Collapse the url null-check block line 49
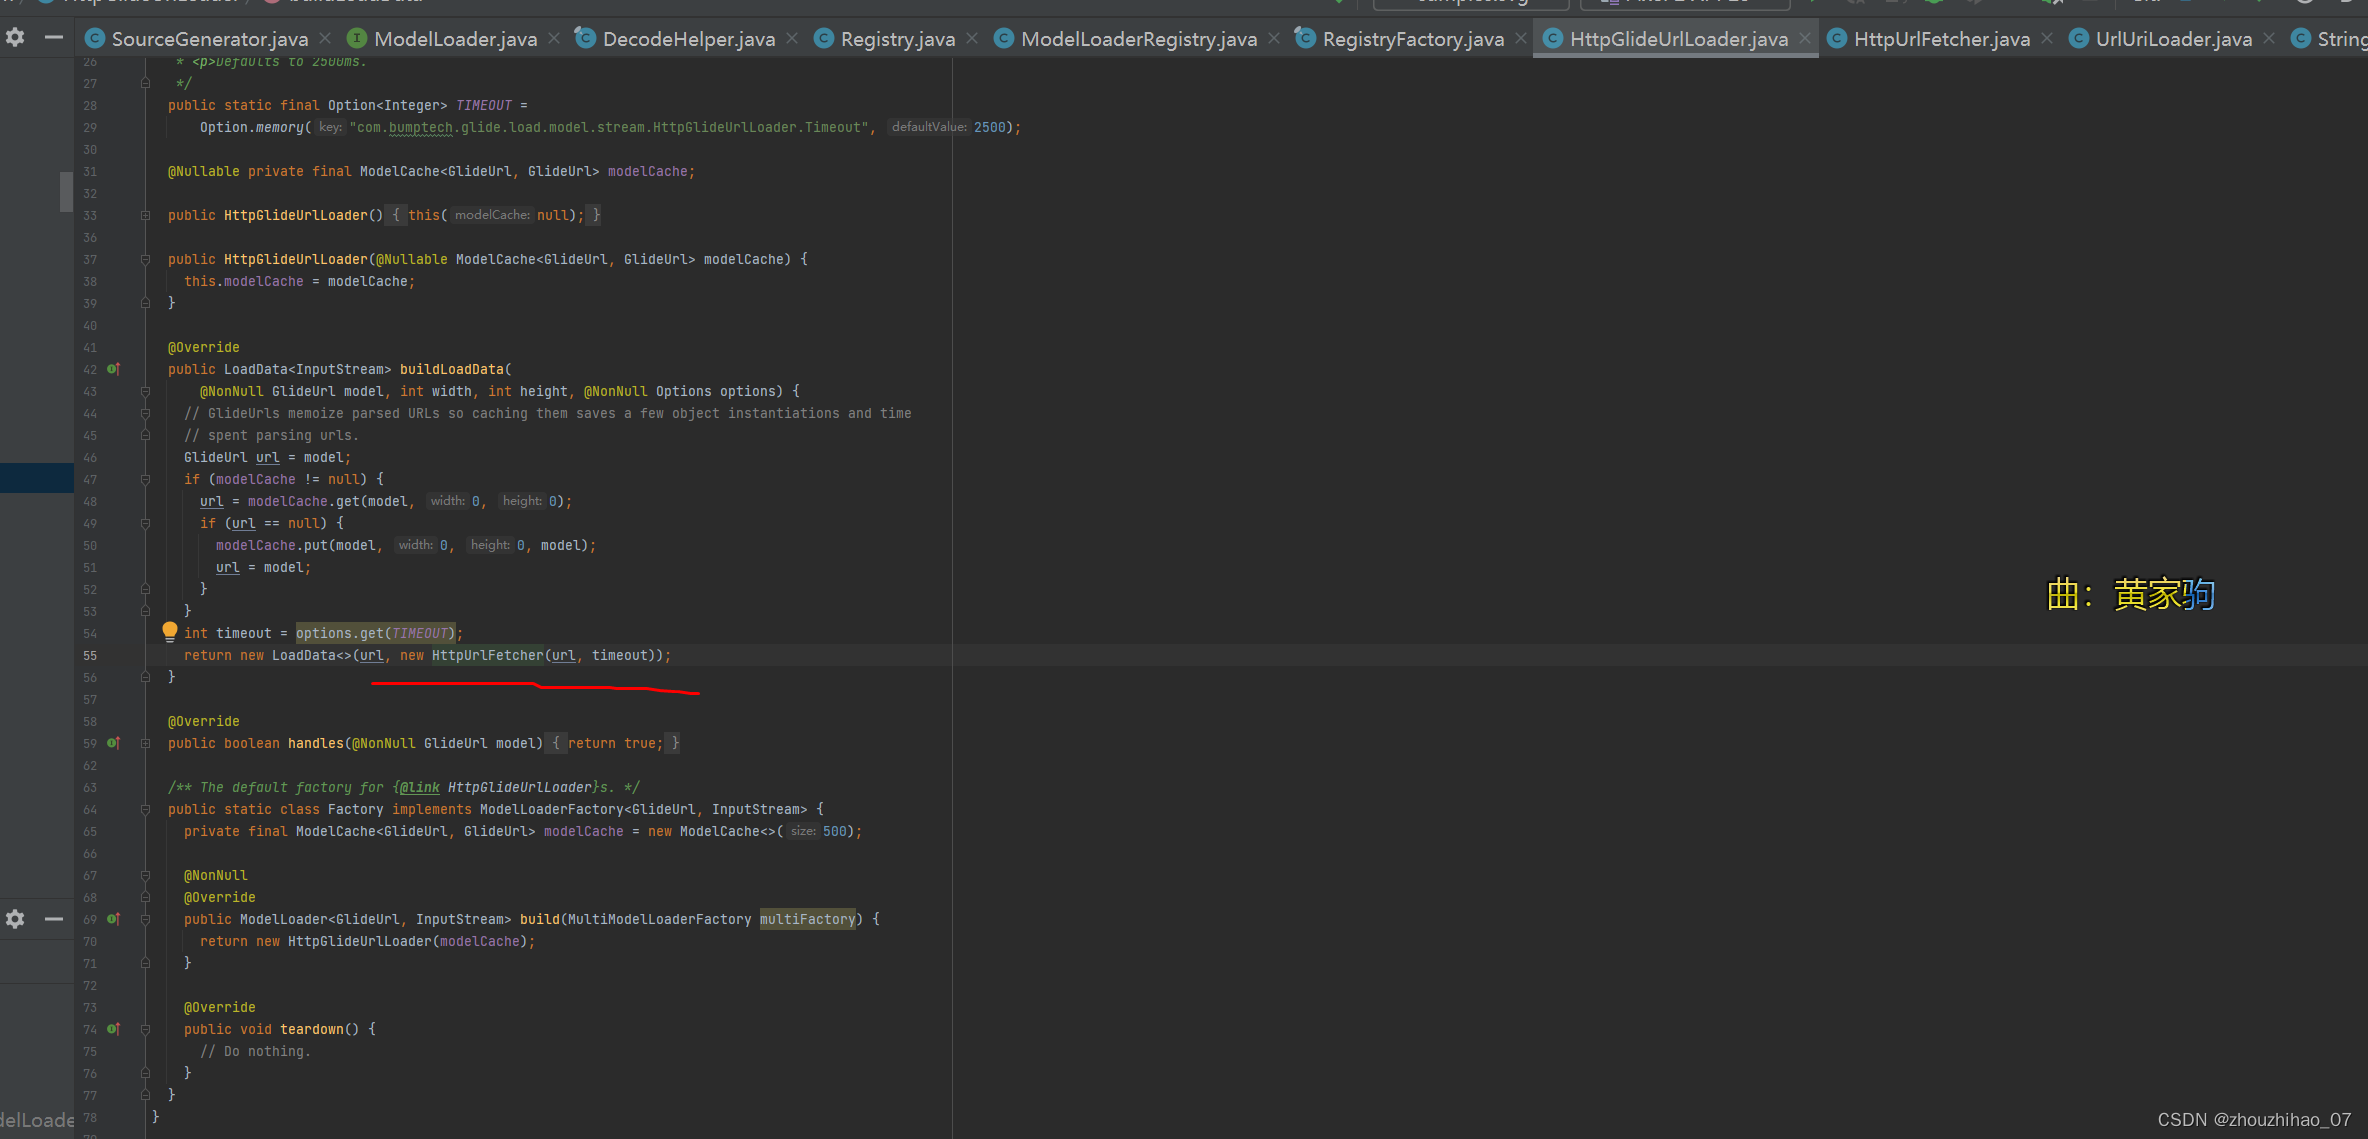This screenshot has height=1139, width=2368. 145,523
